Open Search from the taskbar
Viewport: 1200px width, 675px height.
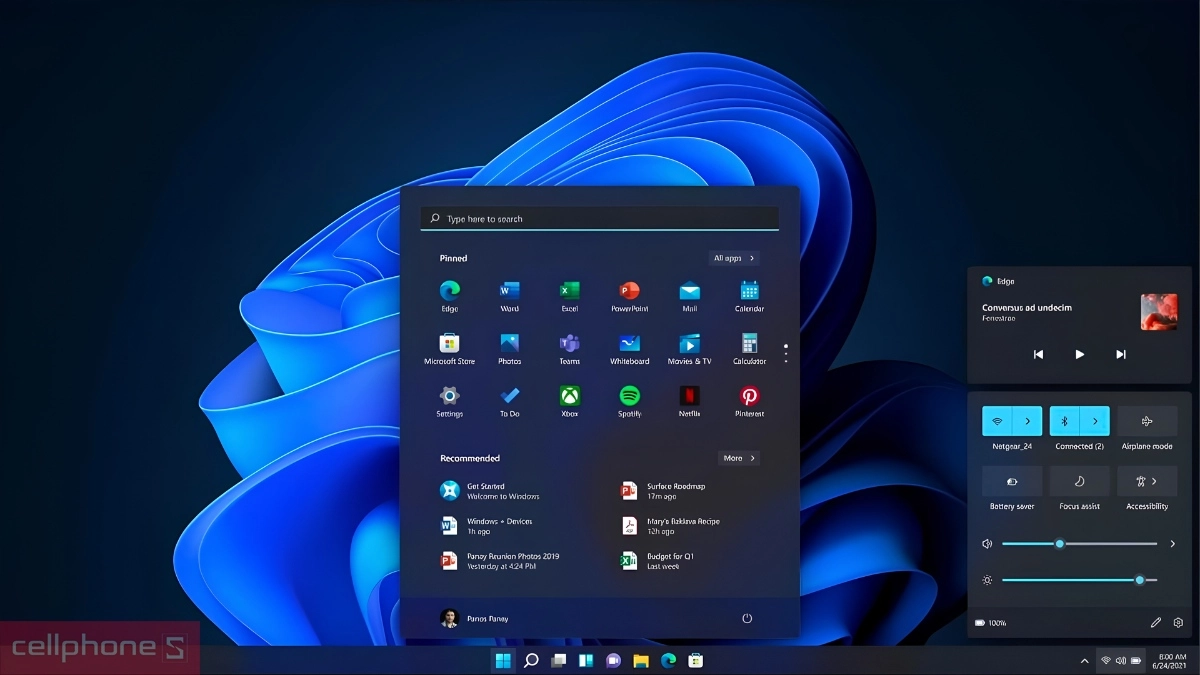click(x=531, y=660)
